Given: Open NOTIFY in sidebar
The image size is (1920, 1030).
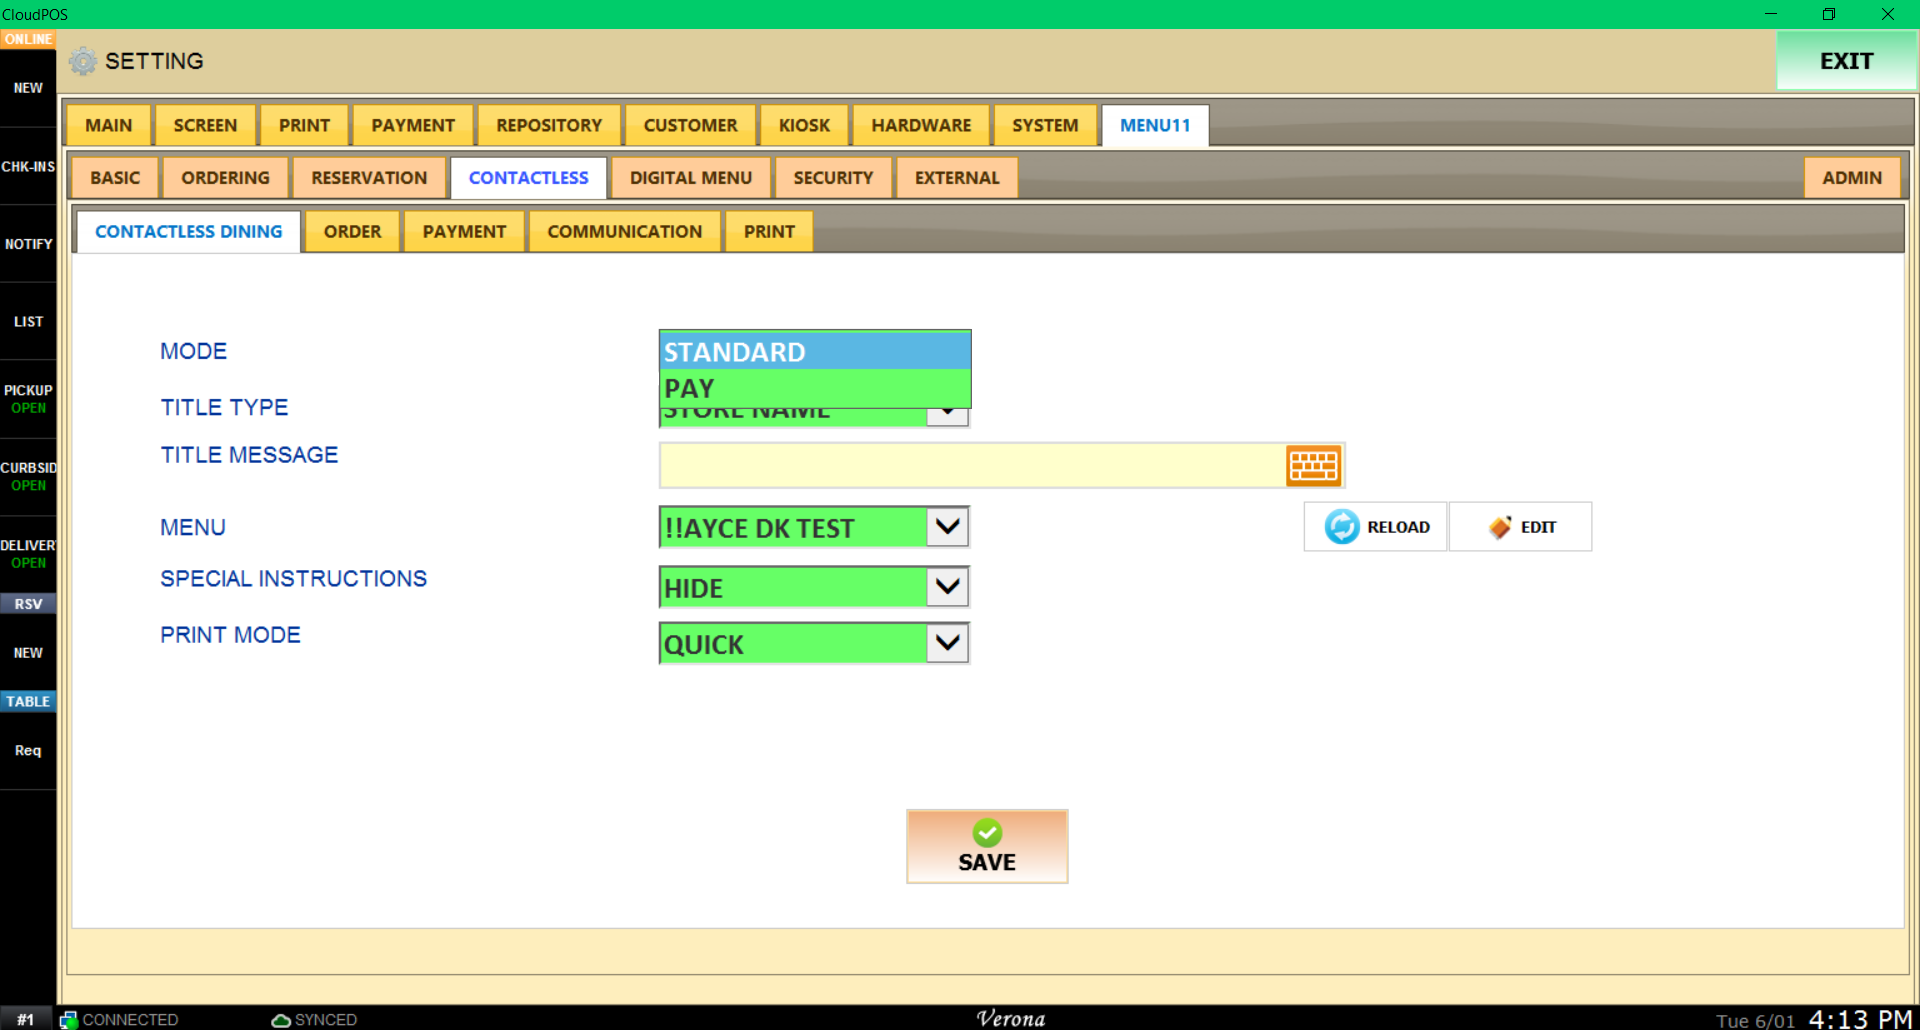Looking at the screenshot, I should tap(28, 244).
